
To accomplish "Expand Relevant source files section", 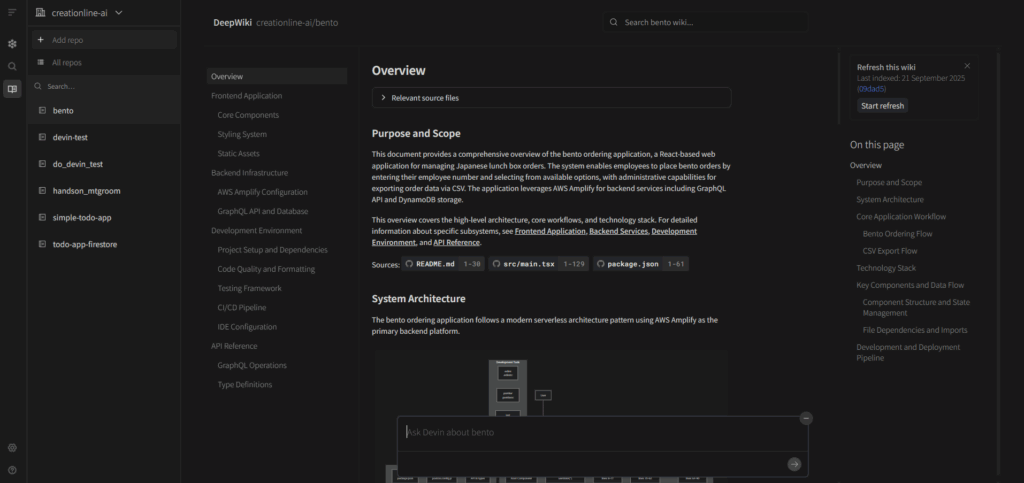I will tap(551, 98).
